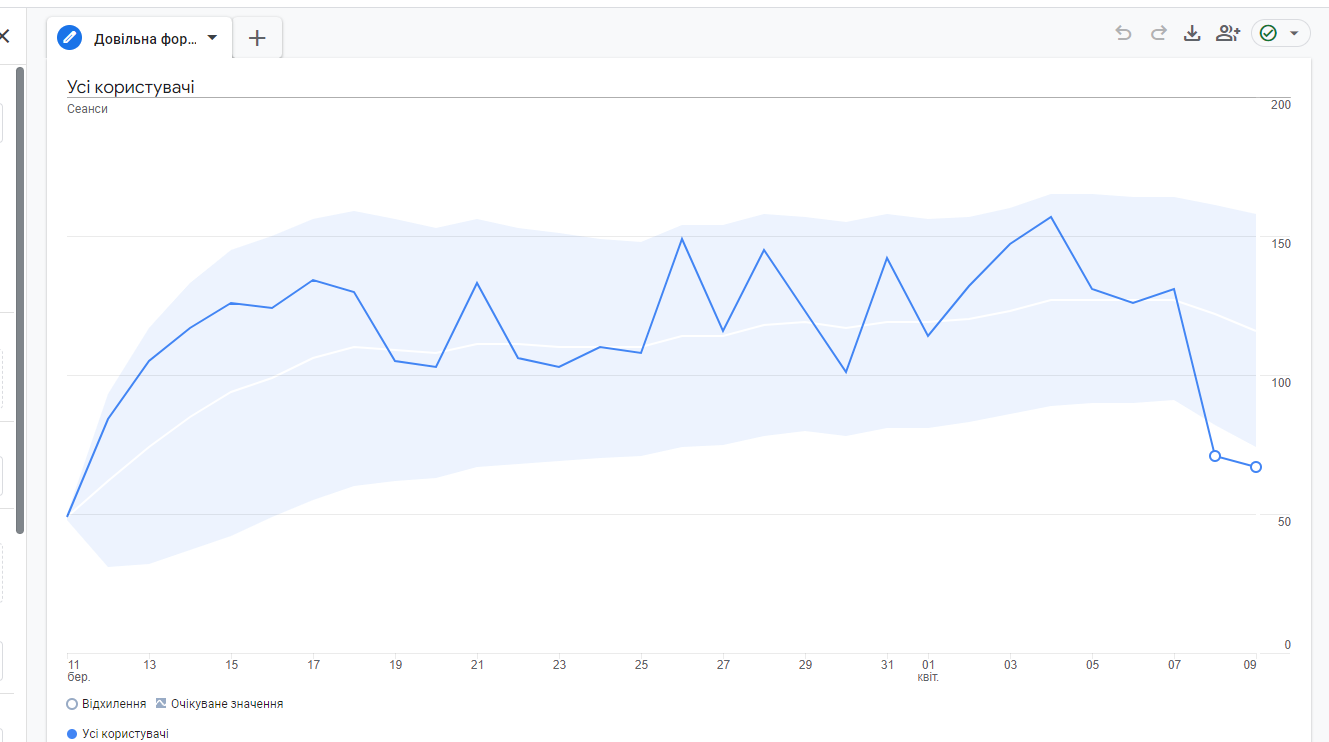Image resolution: width=1329 pixels, height=742 pixels.
Task: Click the redo arrow icon
Action: [x=1158, y=33]
